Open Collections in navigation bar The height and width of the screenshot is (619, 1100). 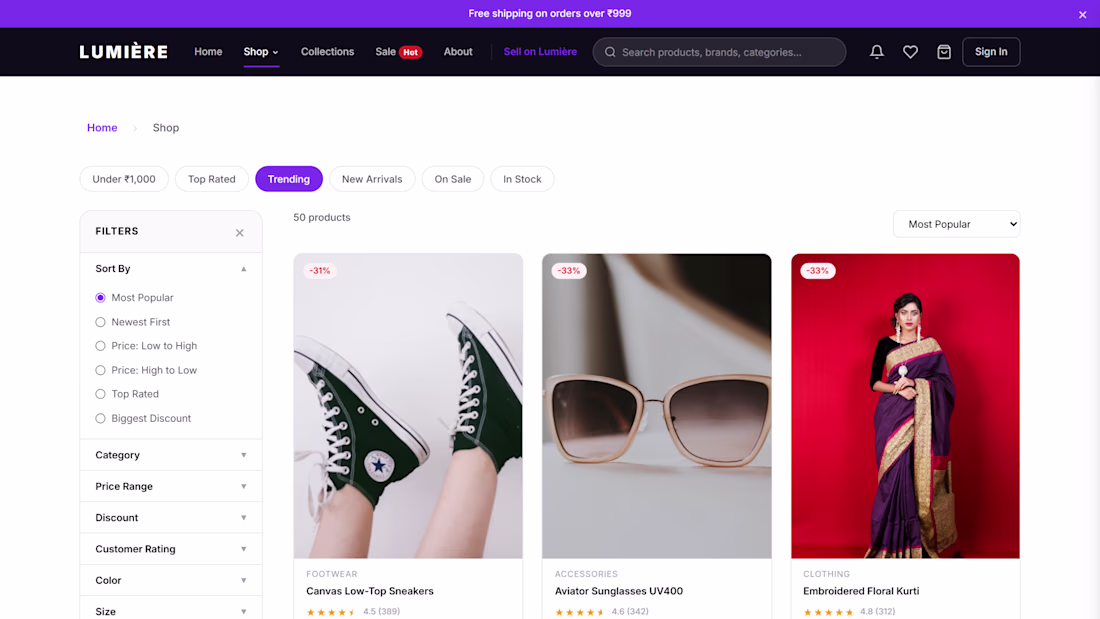pos(328,52)
